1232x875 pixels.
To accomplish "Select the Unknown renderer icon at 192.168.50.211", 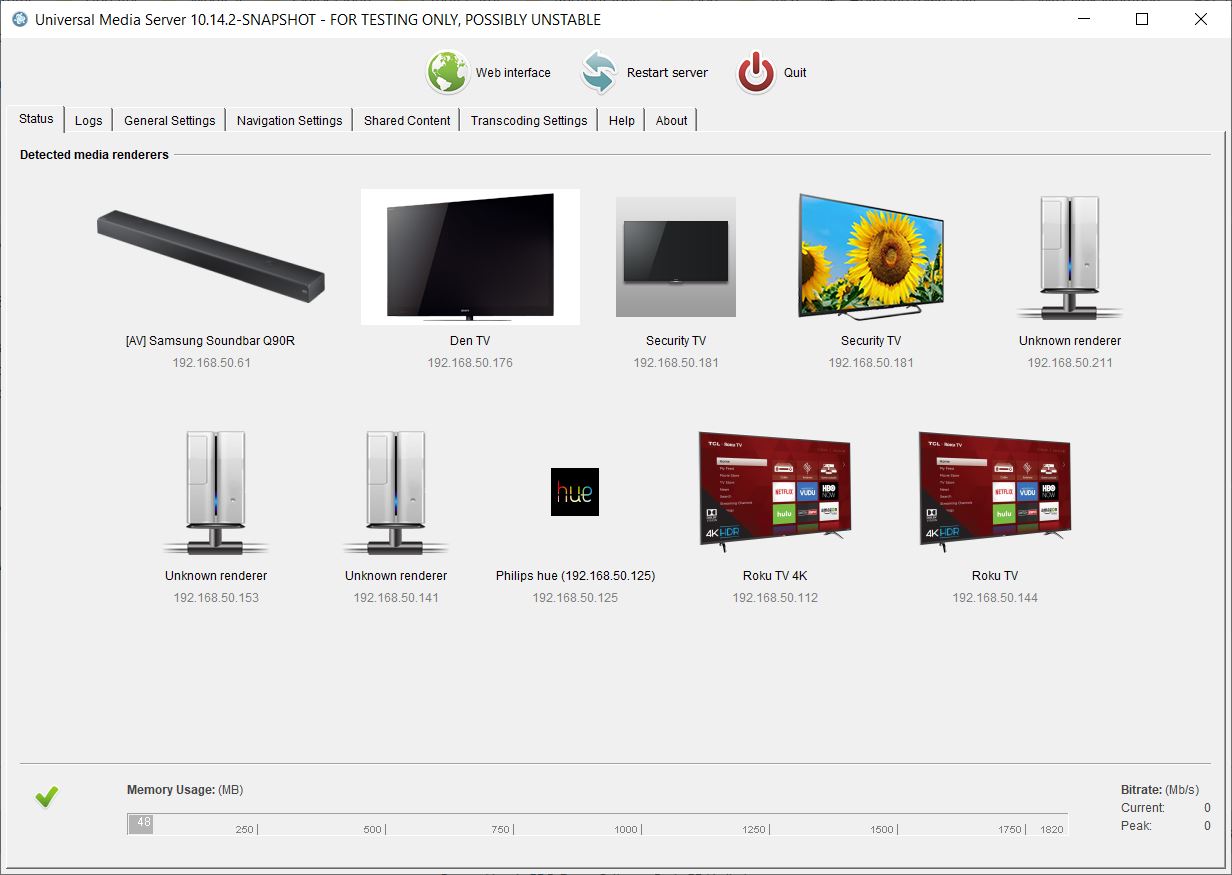I will click(x=1069, y=257).
